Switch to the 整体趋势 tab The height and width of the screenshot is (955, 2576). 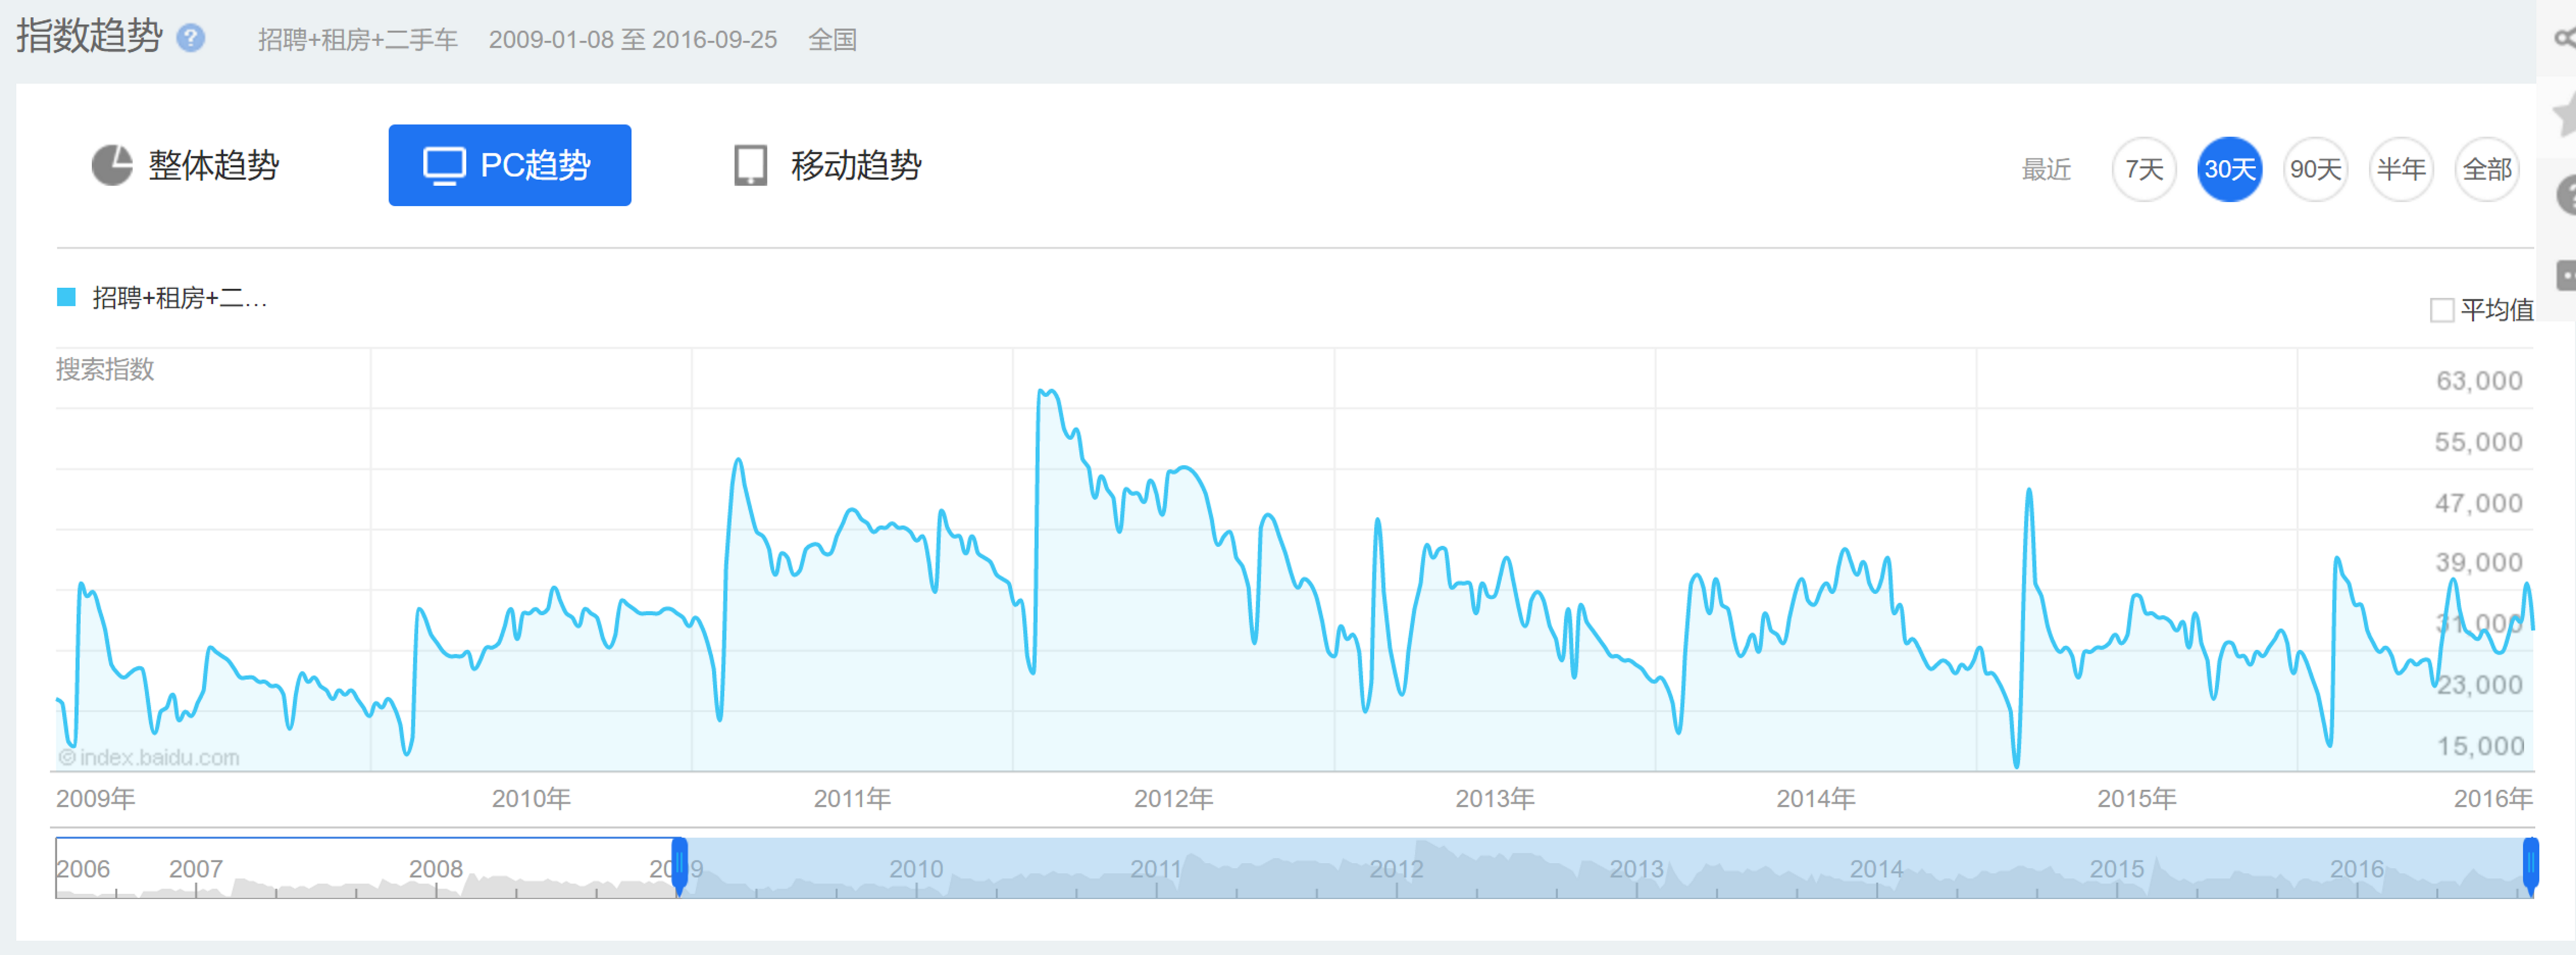pos(213,165)
